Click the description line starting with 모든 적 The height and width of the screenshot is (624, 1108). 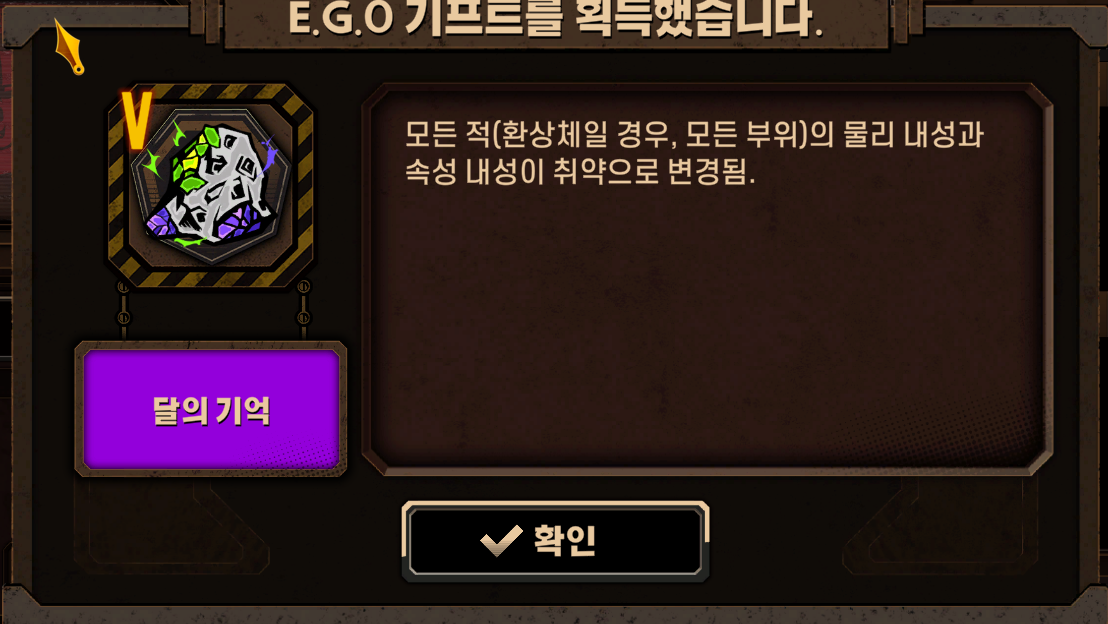pyautogui.click(x=694, y=134)
